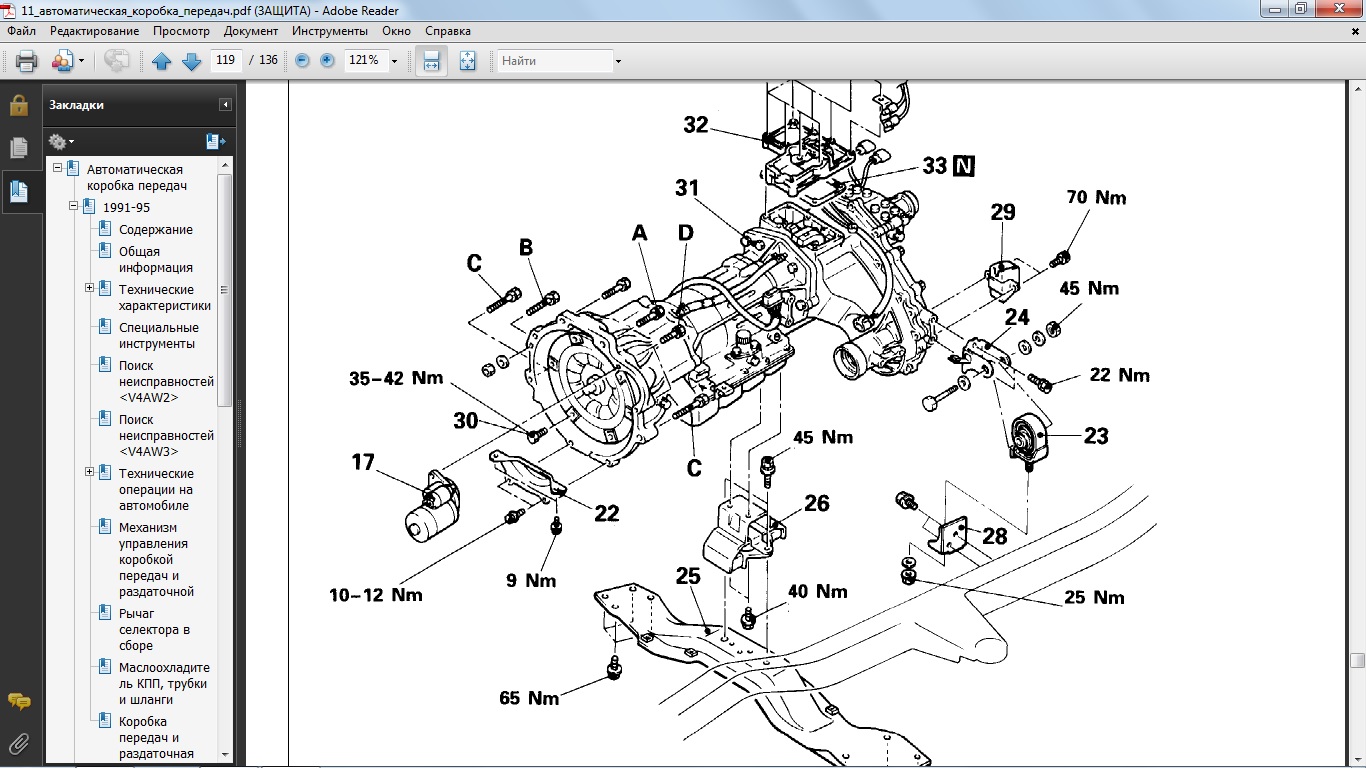The height and width of the screenshot is (774, 1366).
Task: Expand the Технические характеристики bookmark
Action: coord(90,289)
